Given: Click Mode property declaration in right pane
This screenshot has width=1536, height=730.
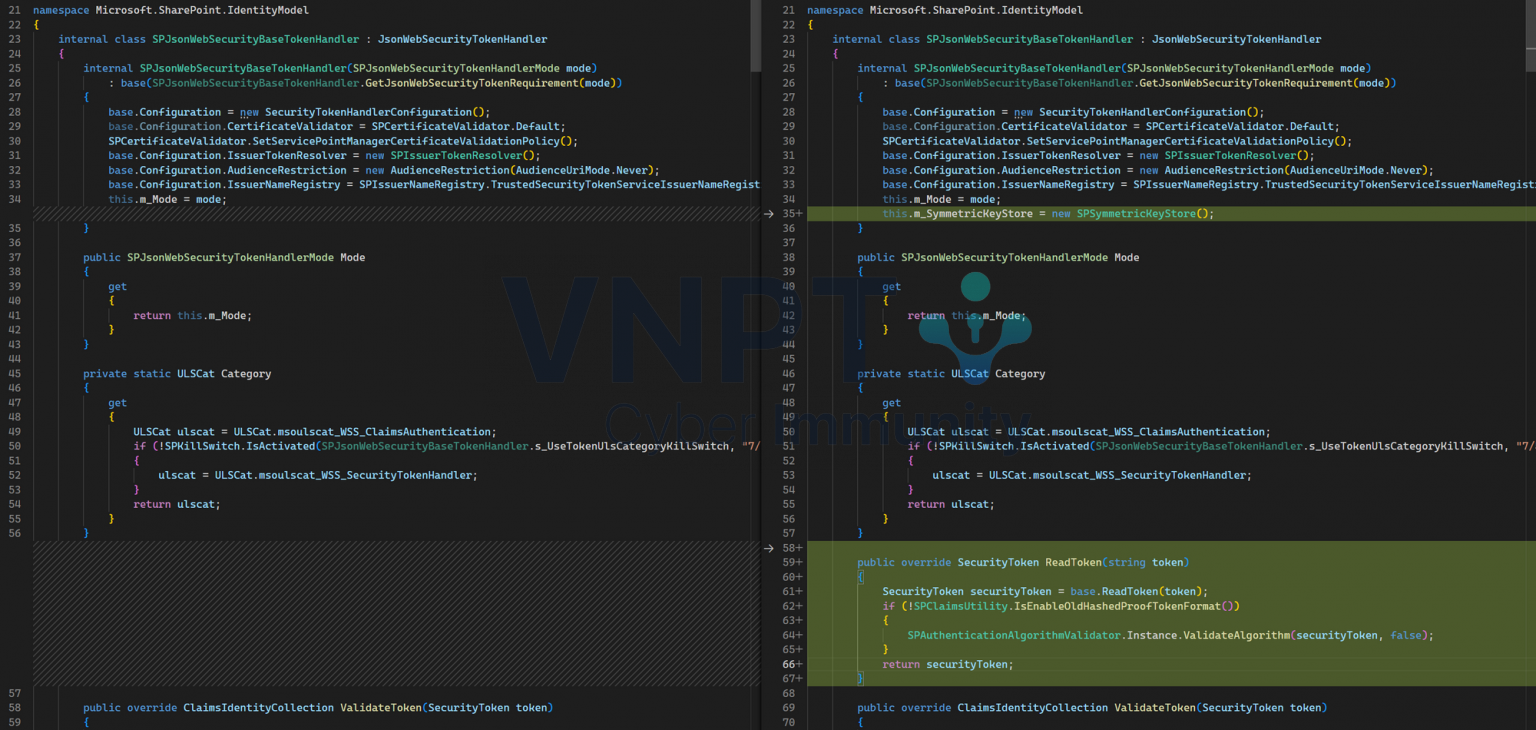Looking at the screenshot, I should click(x=998, y=257).
